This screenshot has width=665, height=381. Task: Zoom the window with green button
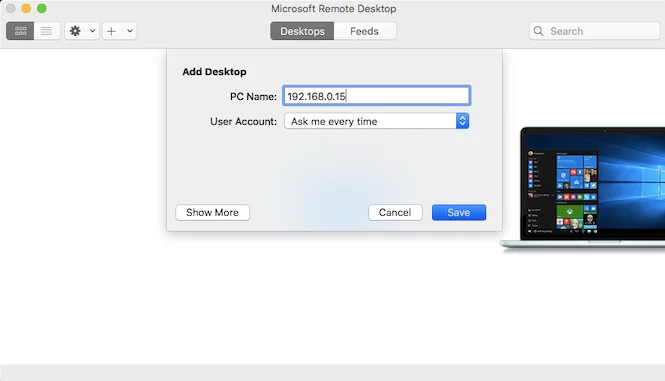click(x=42, y=8)
